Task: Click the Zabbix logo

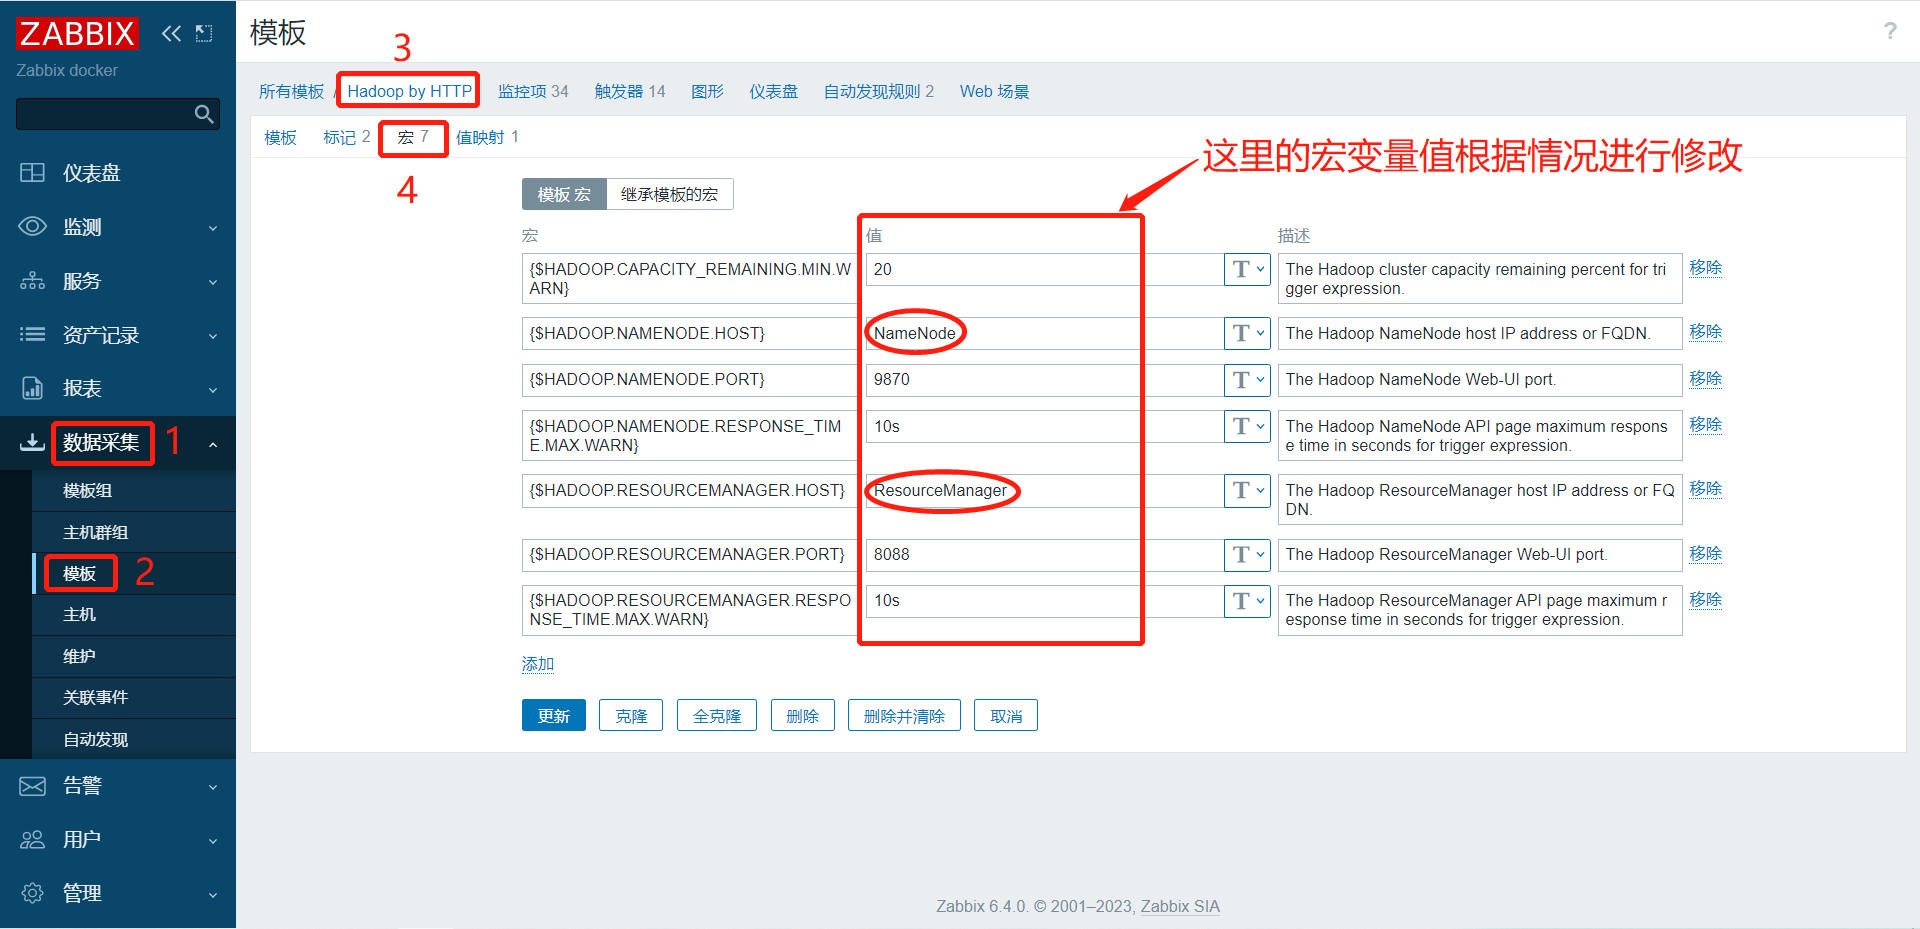Action: [77, 33]
